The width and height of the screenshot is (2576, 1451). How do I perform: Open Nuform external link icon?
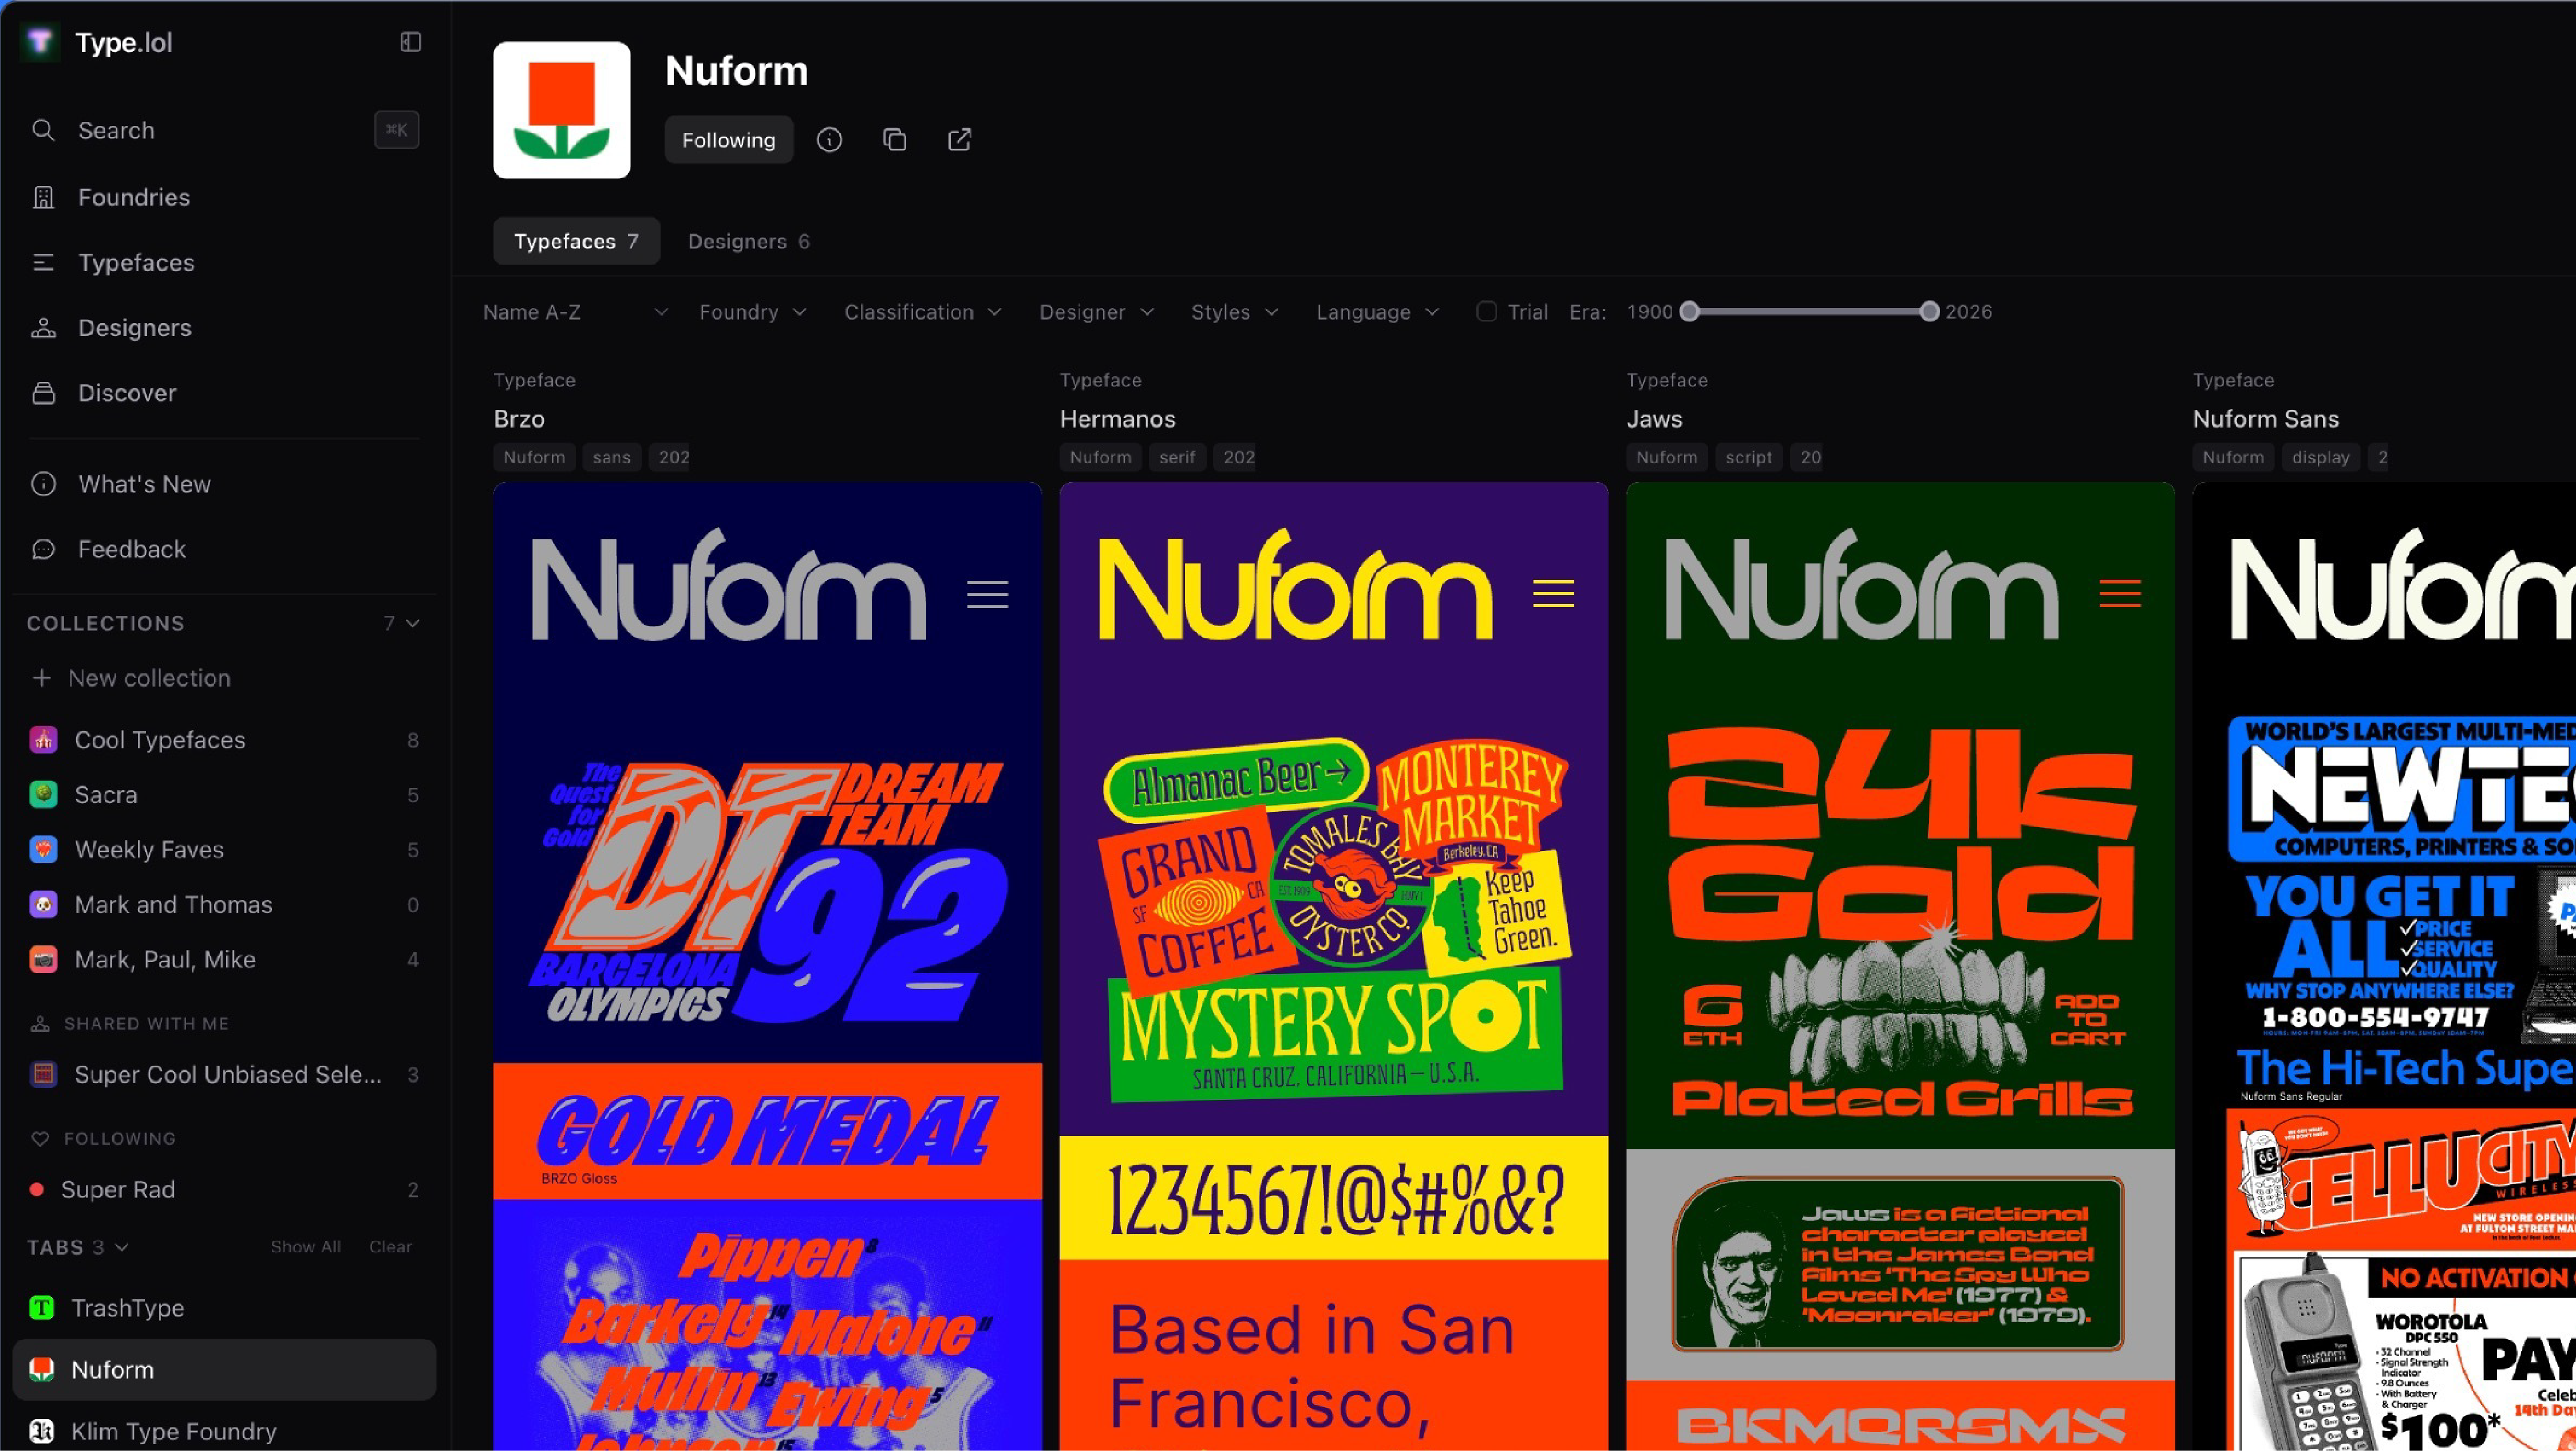coord(959,140)
